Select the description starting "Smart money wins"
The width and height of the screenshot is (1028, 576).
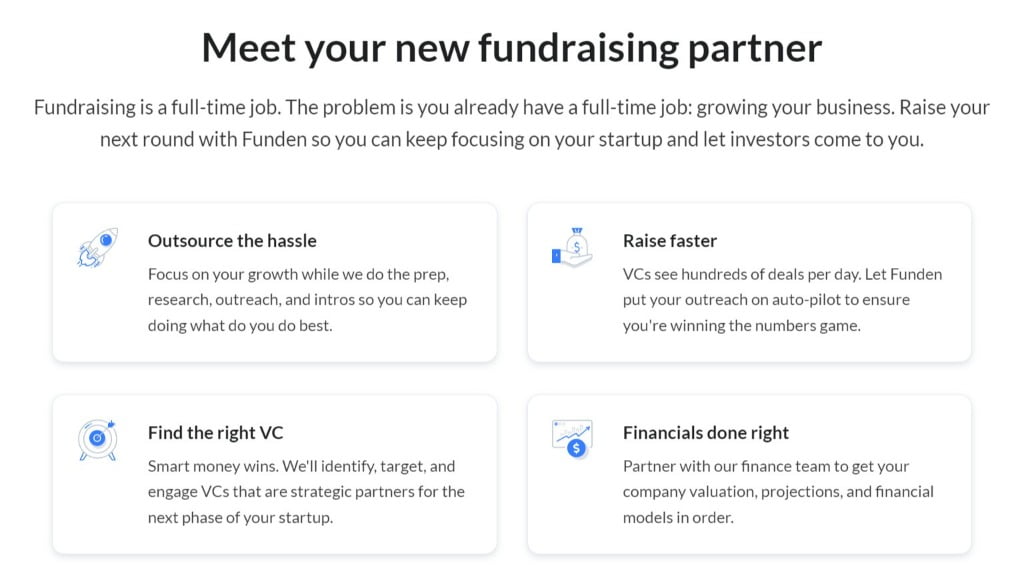pos(306,492)
